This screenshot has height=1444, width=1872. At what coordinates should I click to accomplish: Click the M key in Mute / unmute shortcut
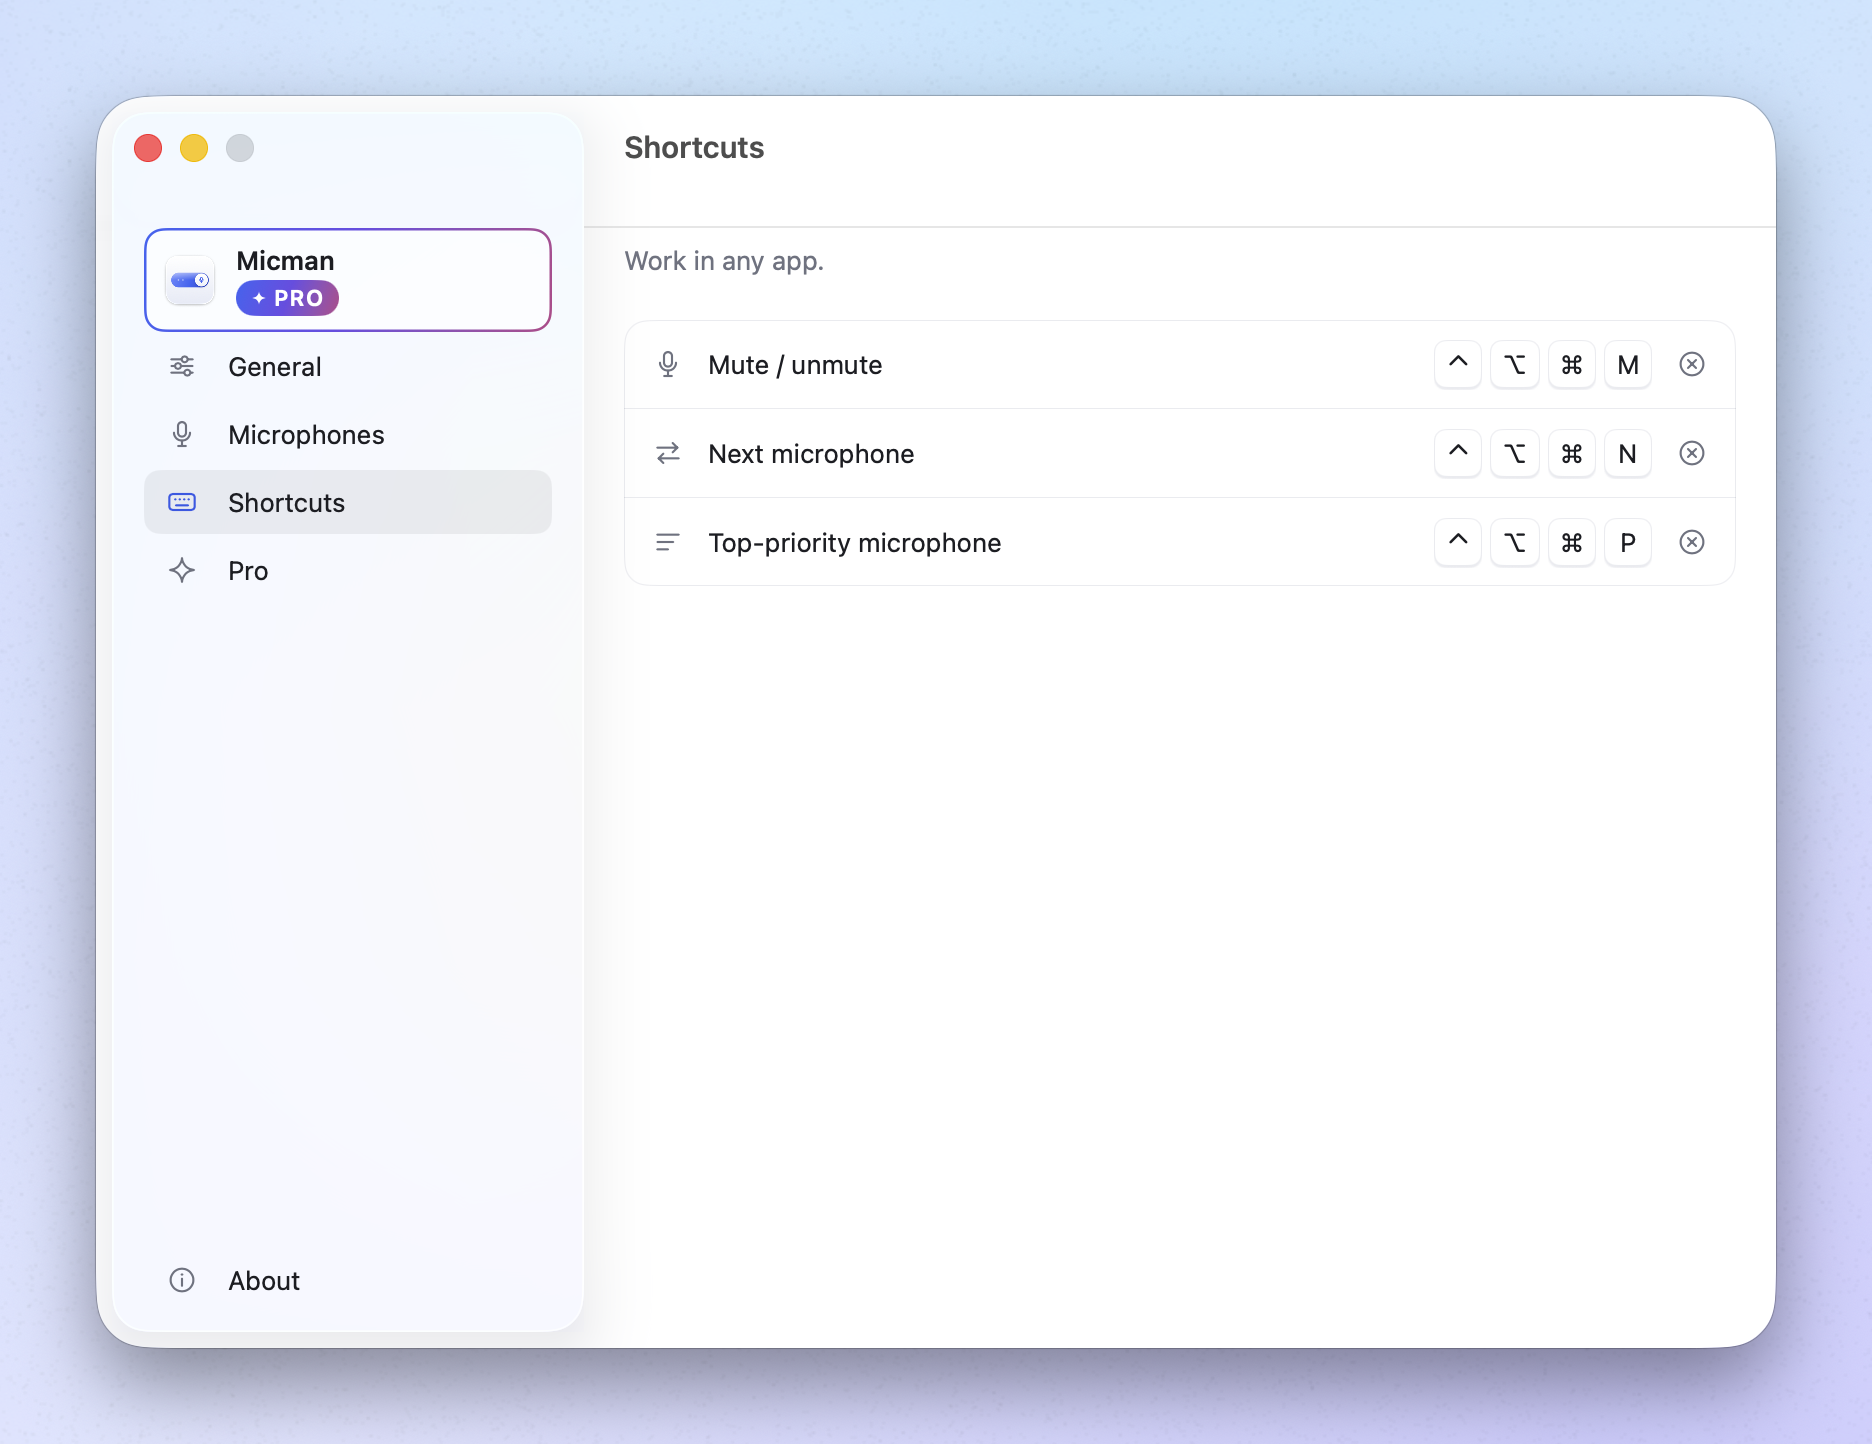pyautogui.click(x=1628, y=365)
